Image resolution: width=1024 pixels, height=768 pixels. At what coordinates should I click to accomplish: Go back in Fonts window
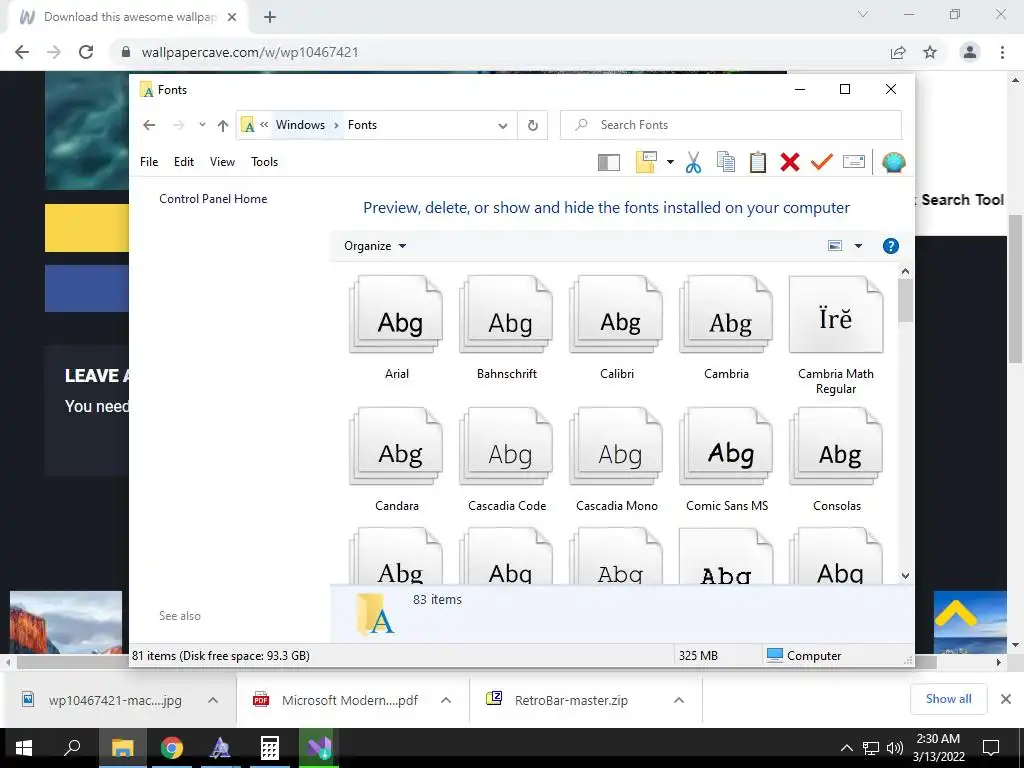pyautogui.click(x=149, y=125)
